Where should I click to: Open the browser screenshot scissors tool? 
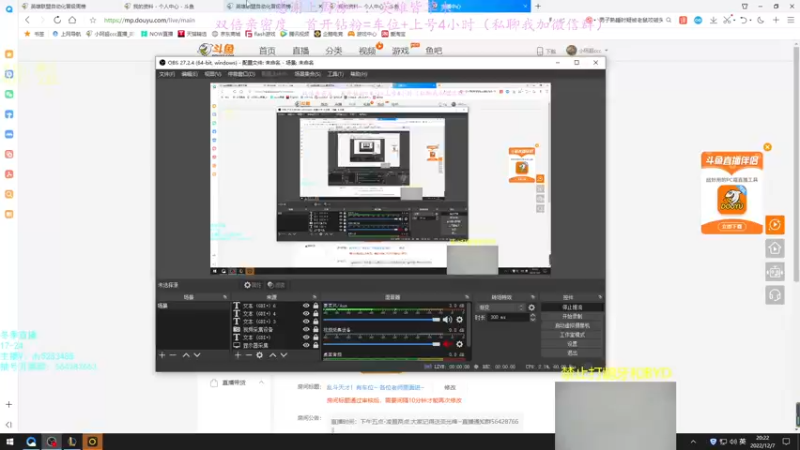click(728, 20)
